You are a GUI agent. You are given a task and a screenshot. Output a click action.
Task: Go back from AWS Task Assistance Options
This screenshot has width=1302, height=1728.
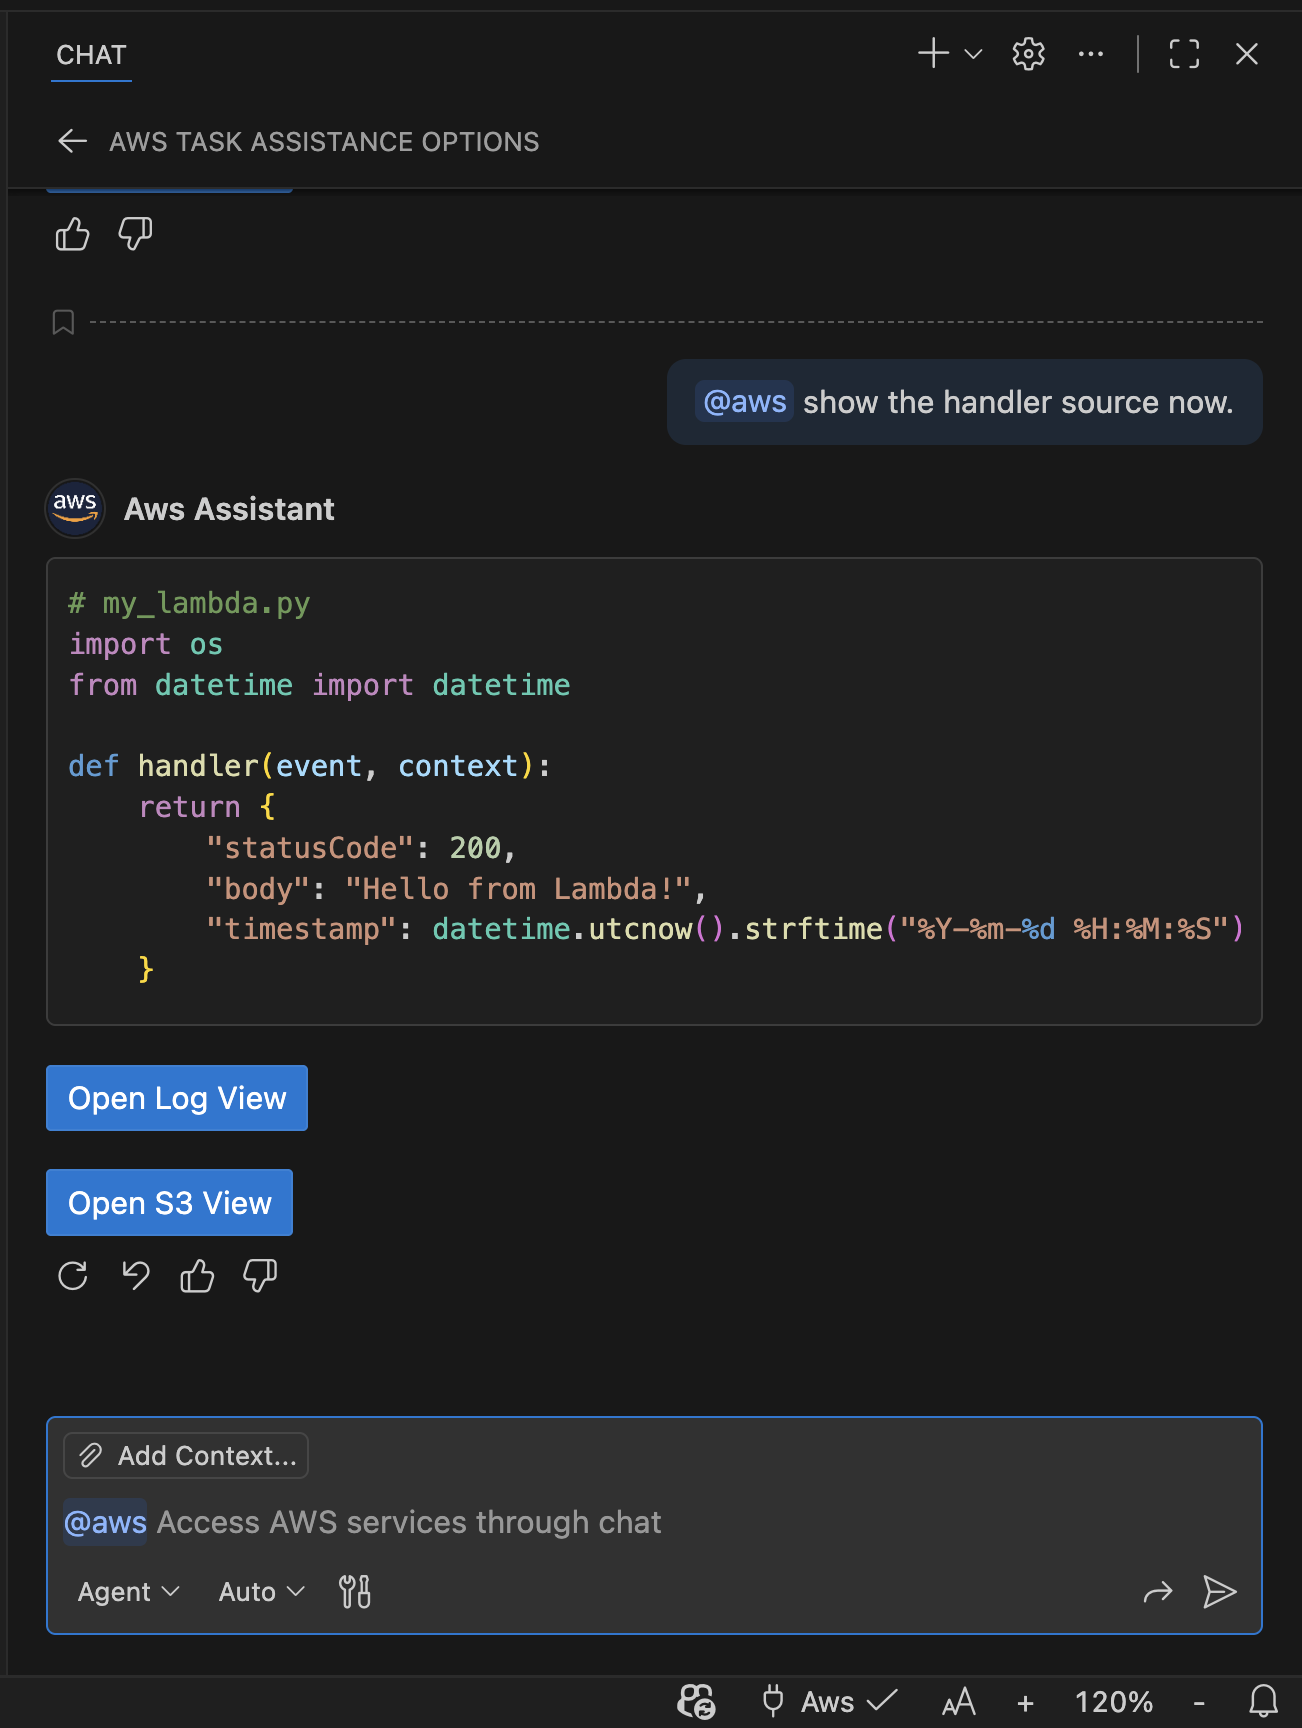[x=72, y=141]
